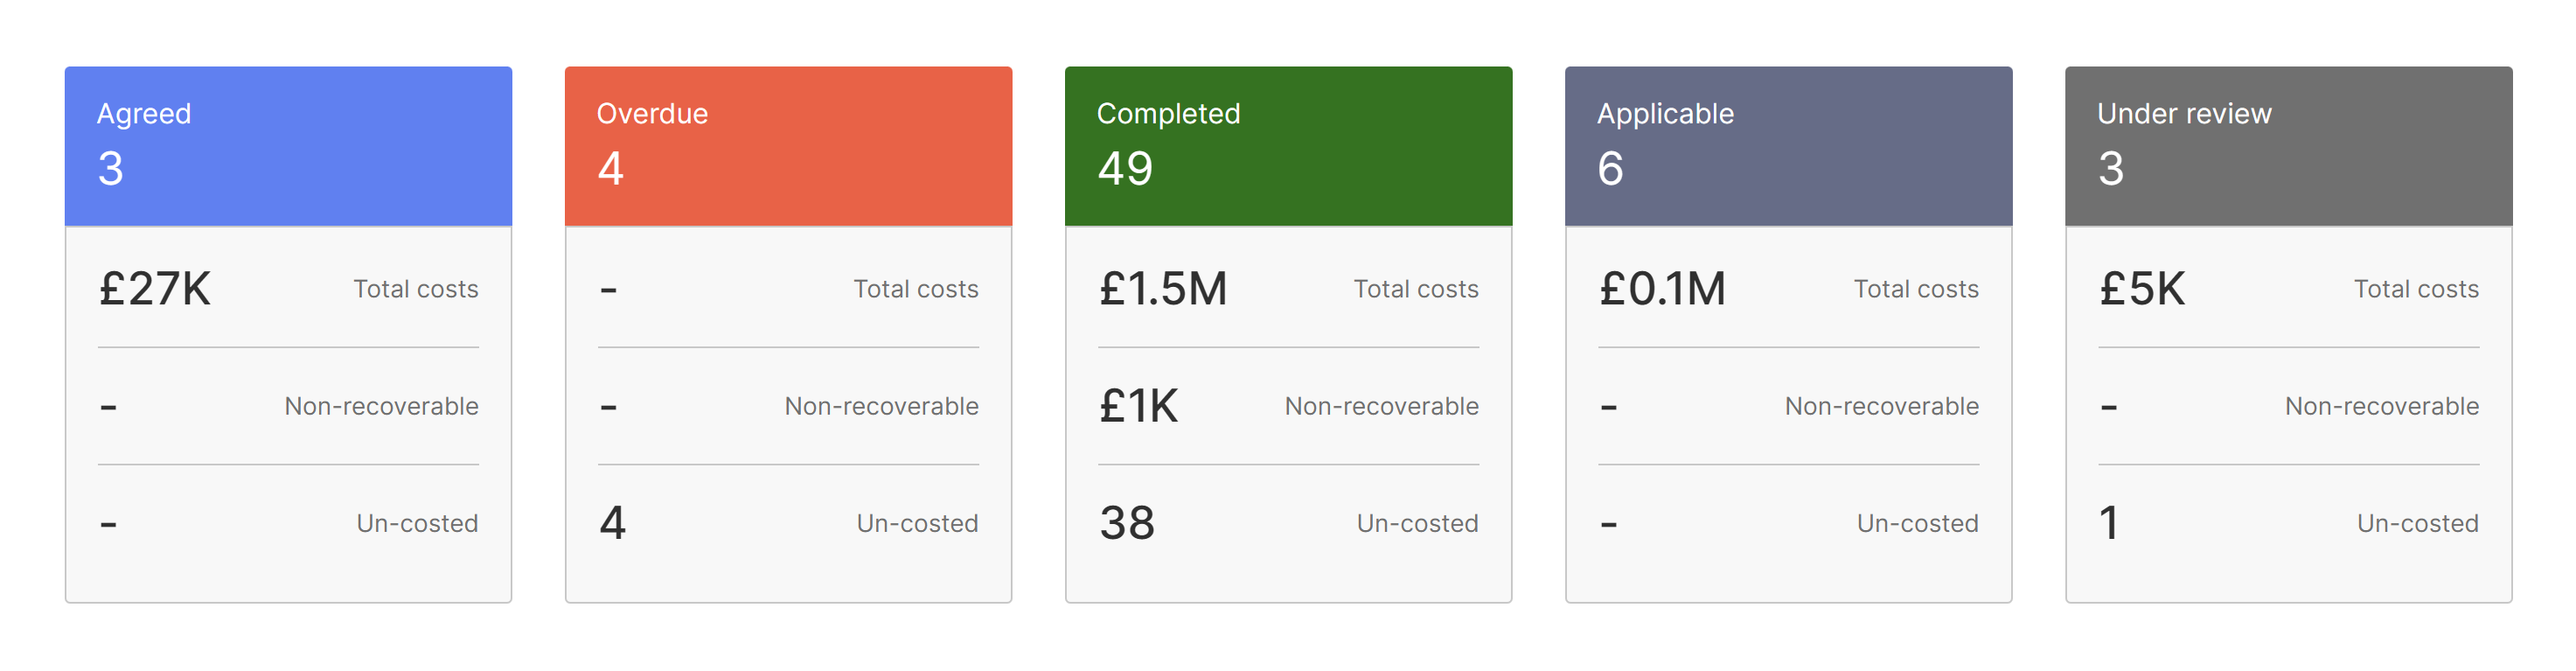Screen dimensions: 2576x671
Task: Click Overdue card's un-costed count of 4
Action: (612, 523)
